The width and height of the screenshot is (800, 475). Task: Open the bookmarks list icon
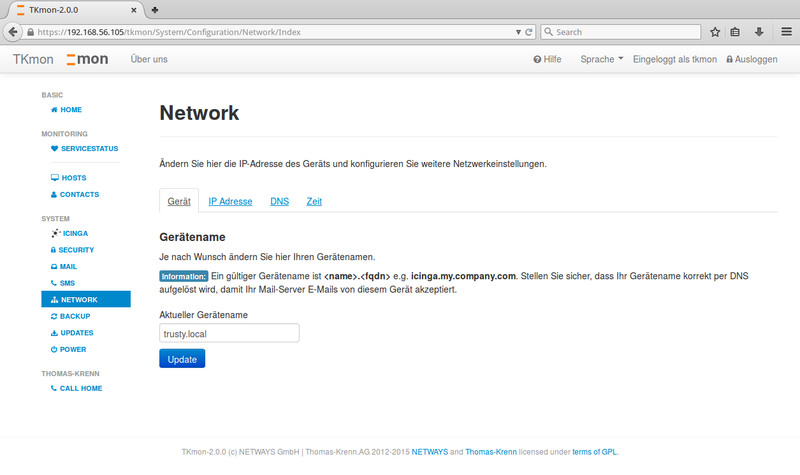click(735, 32)
